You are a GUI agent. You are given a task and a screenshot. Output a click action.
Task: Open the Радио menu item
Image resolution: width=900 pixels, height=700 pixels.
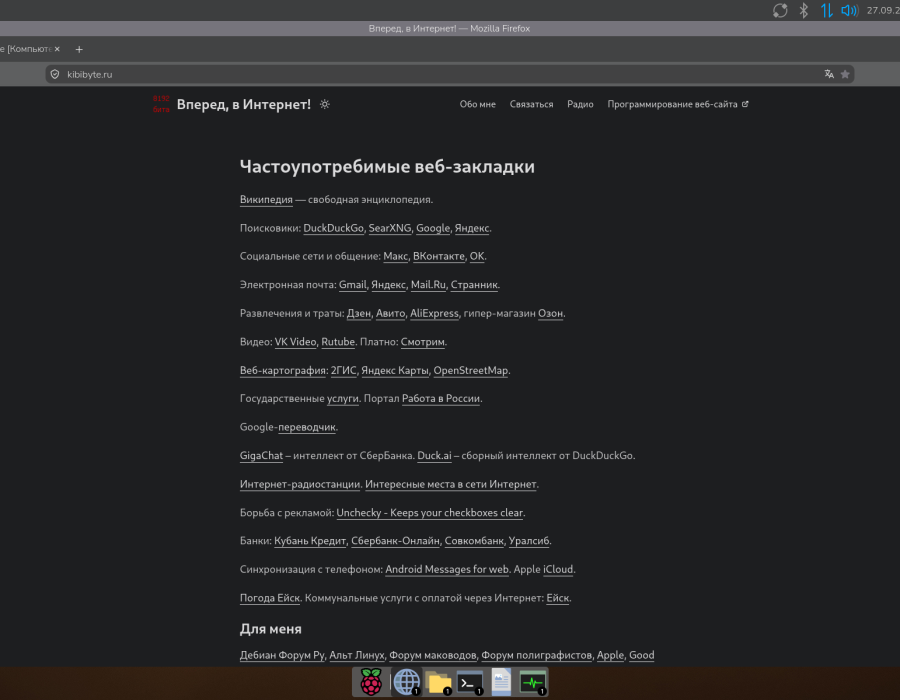[580, 104]
